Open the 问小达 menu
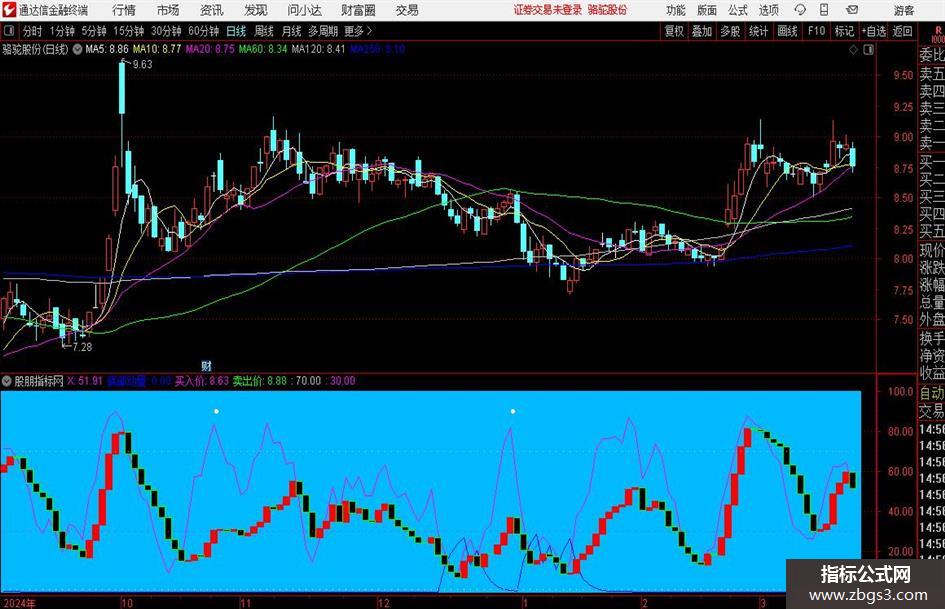Screen dimensions: 945x609 coord(304,10)
